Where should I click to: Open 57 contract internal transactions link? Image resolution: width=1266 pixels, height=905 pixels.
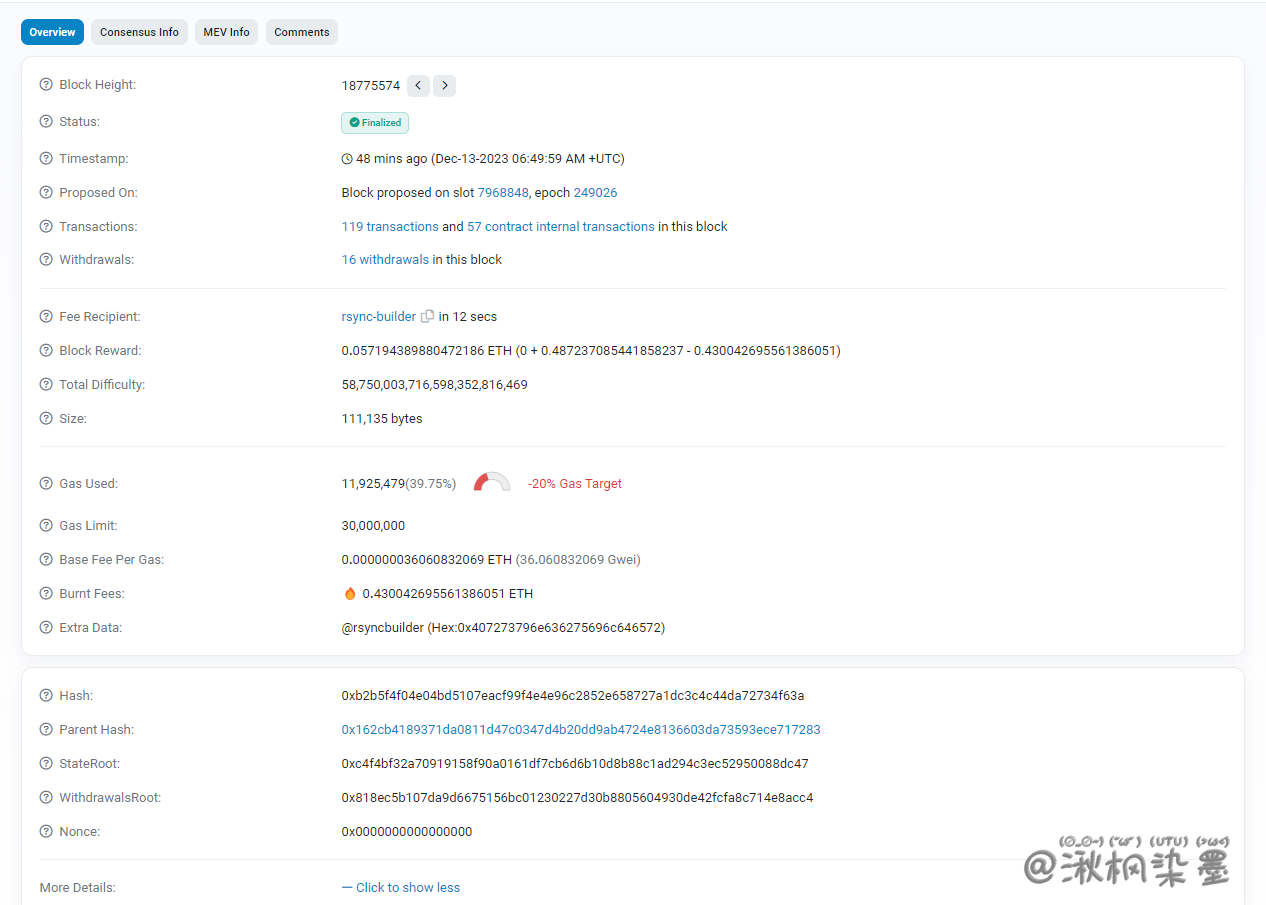(x=560, y=227)
